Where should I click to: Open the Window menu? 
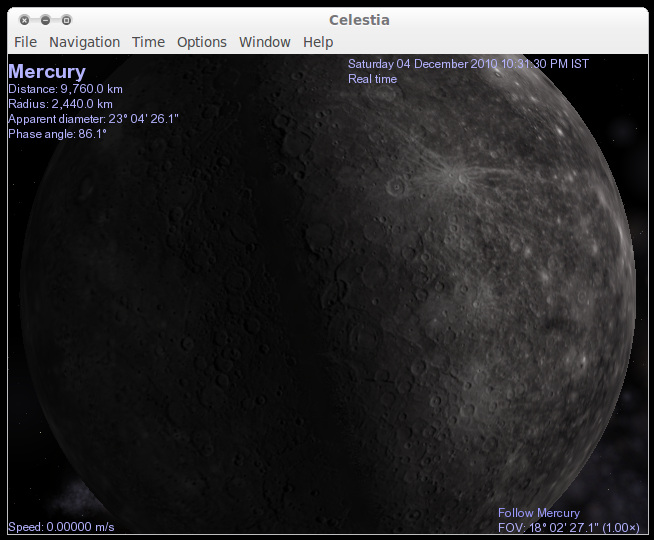(265, 42)
